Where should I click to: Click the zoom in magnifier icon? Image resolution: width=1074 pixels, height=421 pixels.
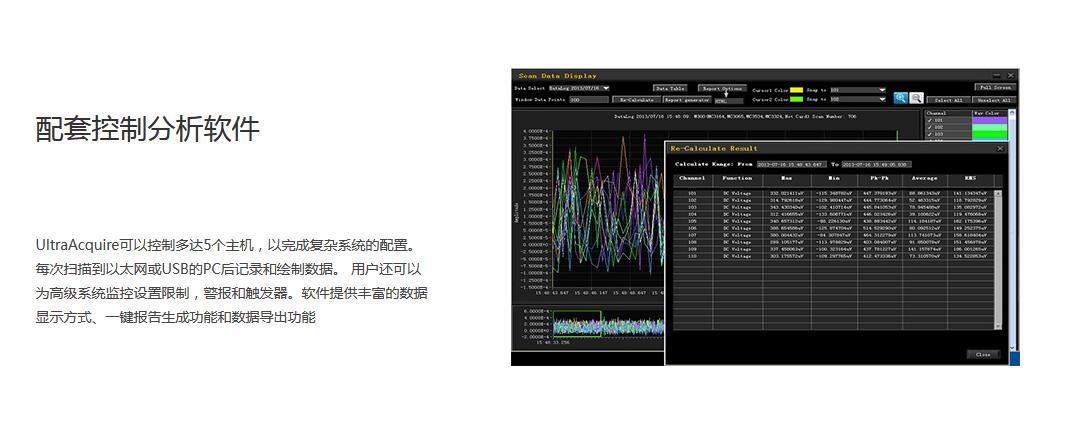click(901, 98)
